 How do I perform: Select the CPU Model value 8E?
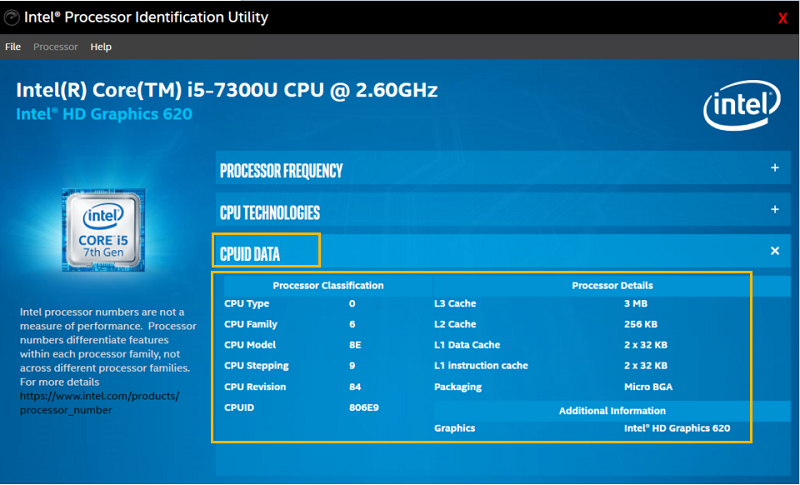355,345
